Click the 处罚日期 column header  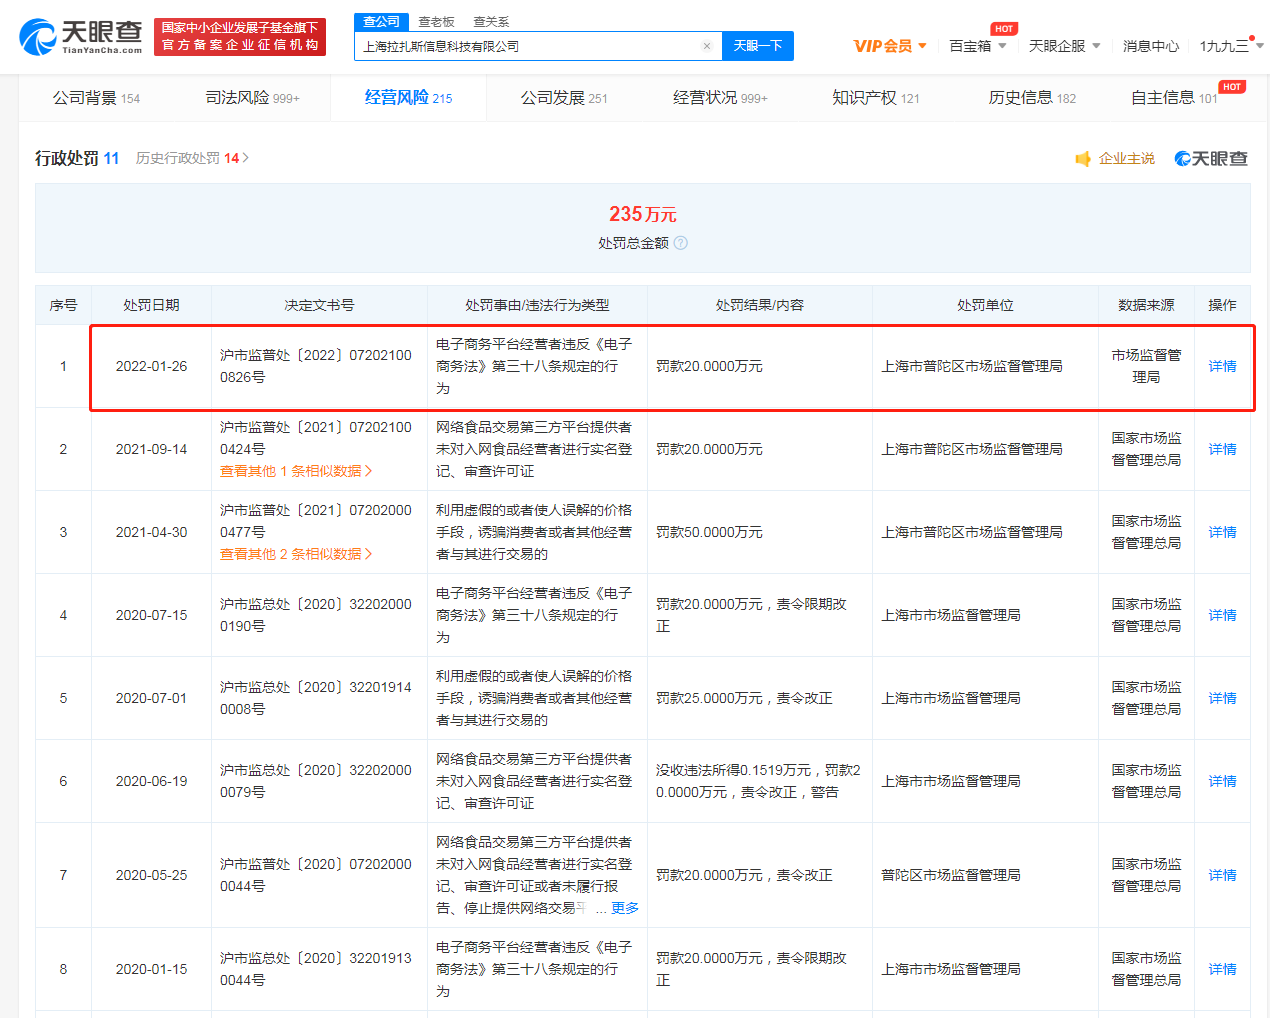click(151, 305)
